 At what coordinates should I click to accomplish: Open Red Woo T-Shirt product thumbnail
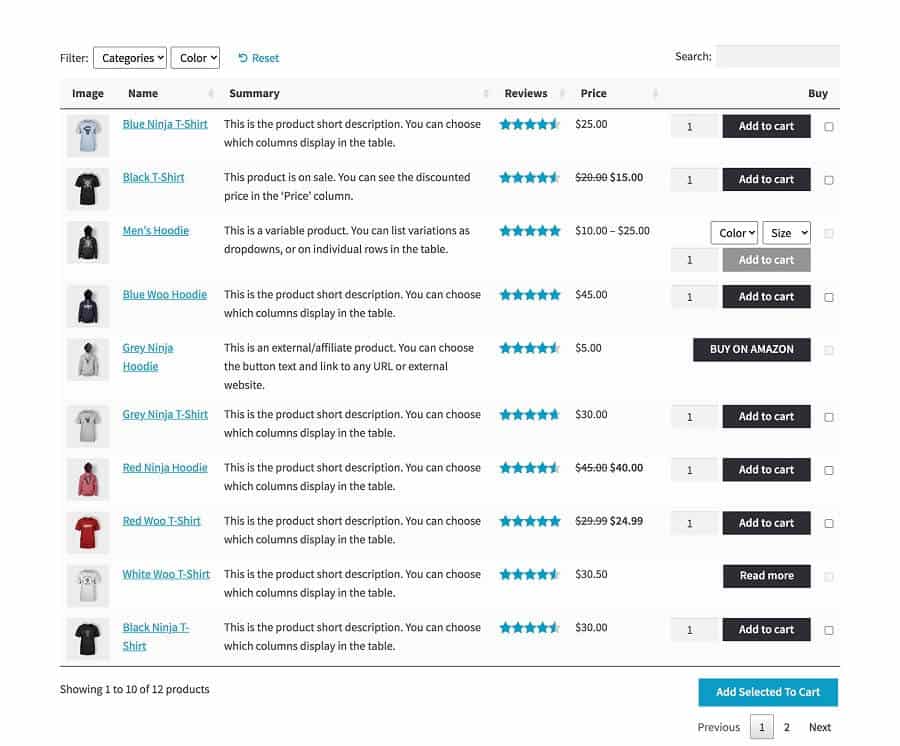click(88, 533)
